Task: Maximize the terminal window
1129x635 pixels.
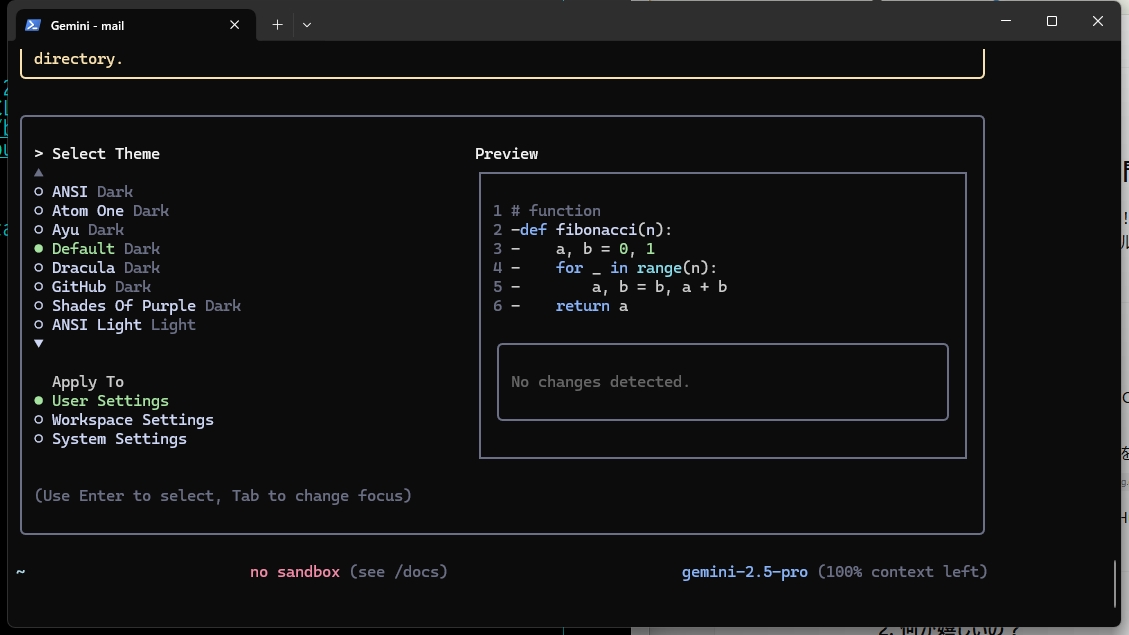Action: point(1052,21)
